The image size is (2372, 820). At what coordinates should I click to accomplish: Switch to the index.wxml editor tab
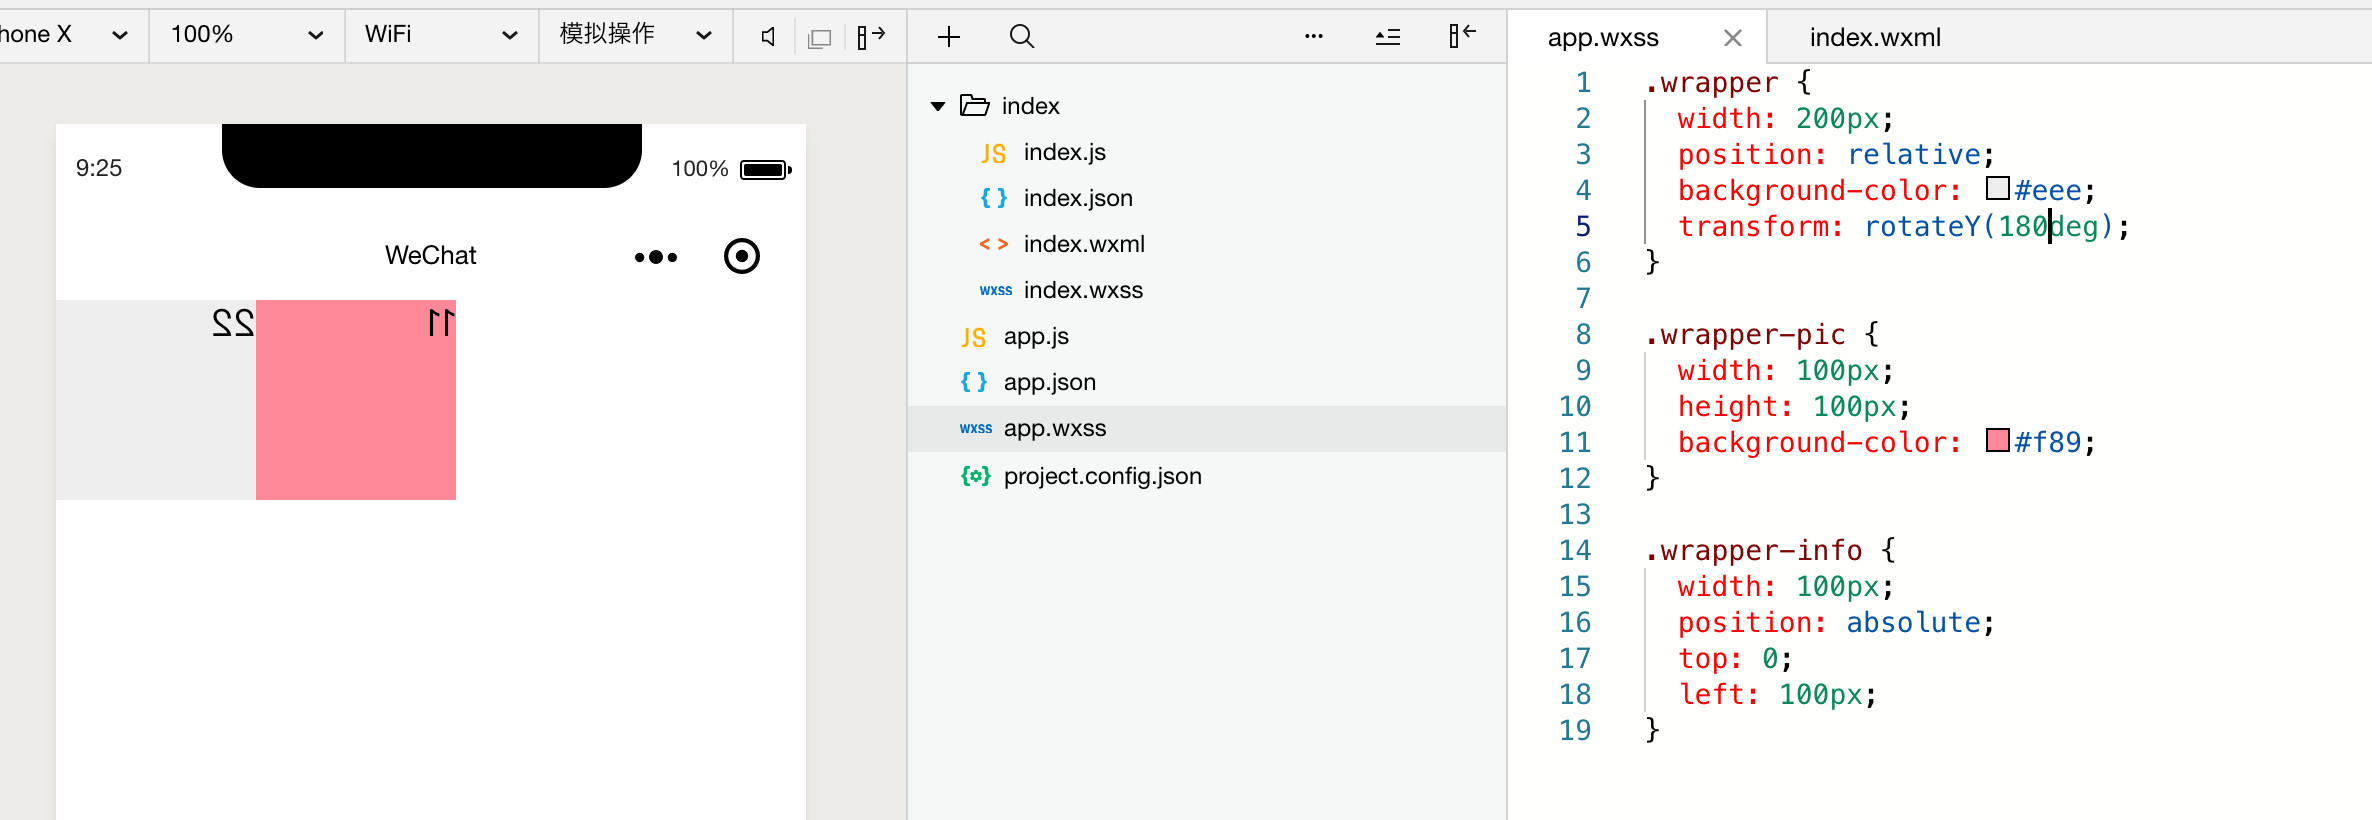pyautogui.click(x=1875, y=38)
